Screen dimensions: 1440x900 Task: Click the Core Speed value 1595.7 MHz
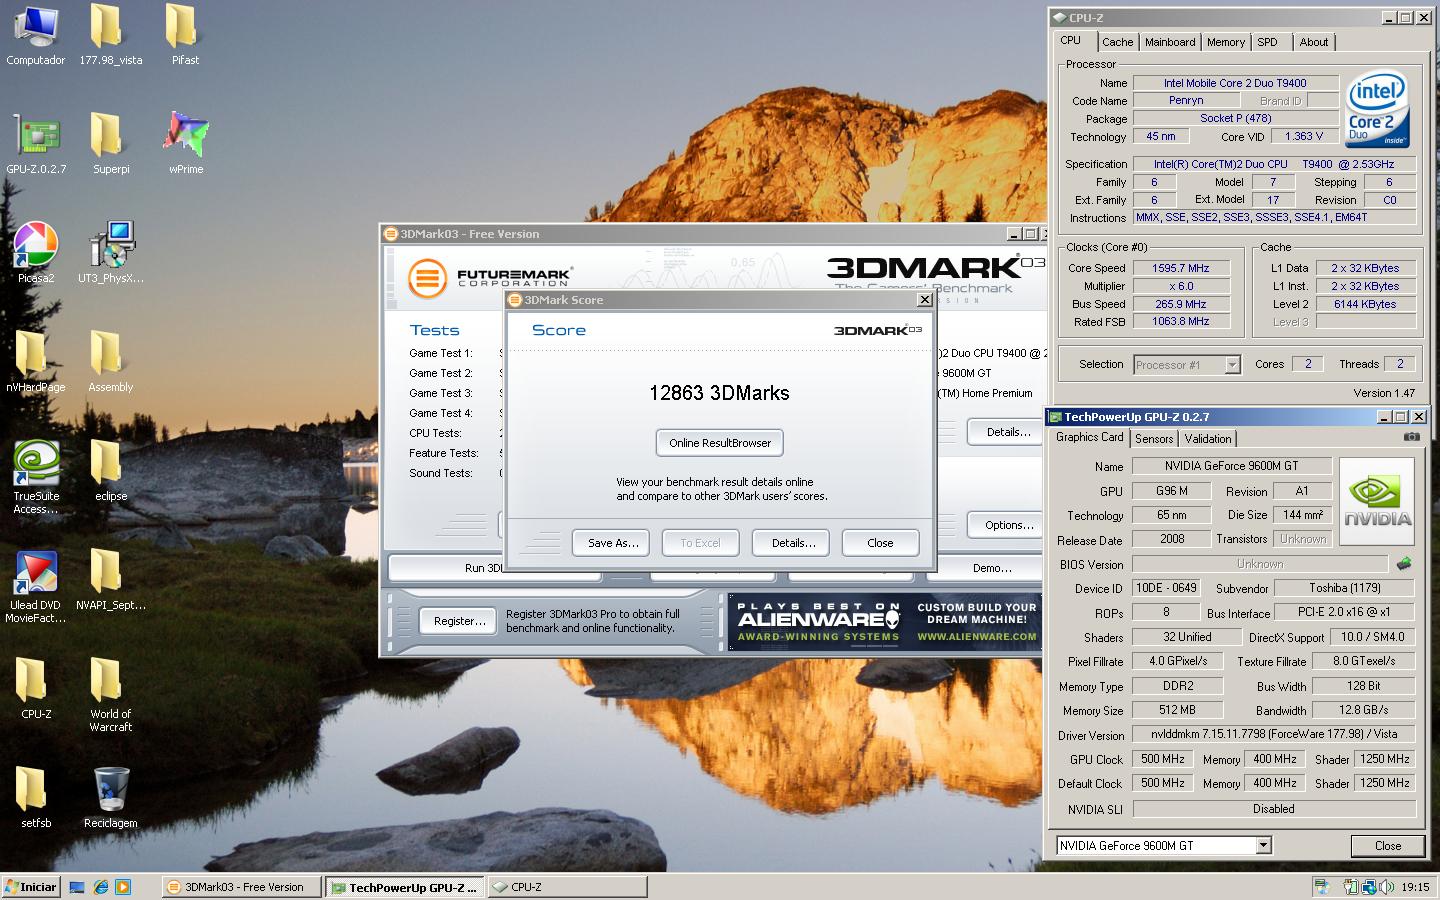[1181, 268]
